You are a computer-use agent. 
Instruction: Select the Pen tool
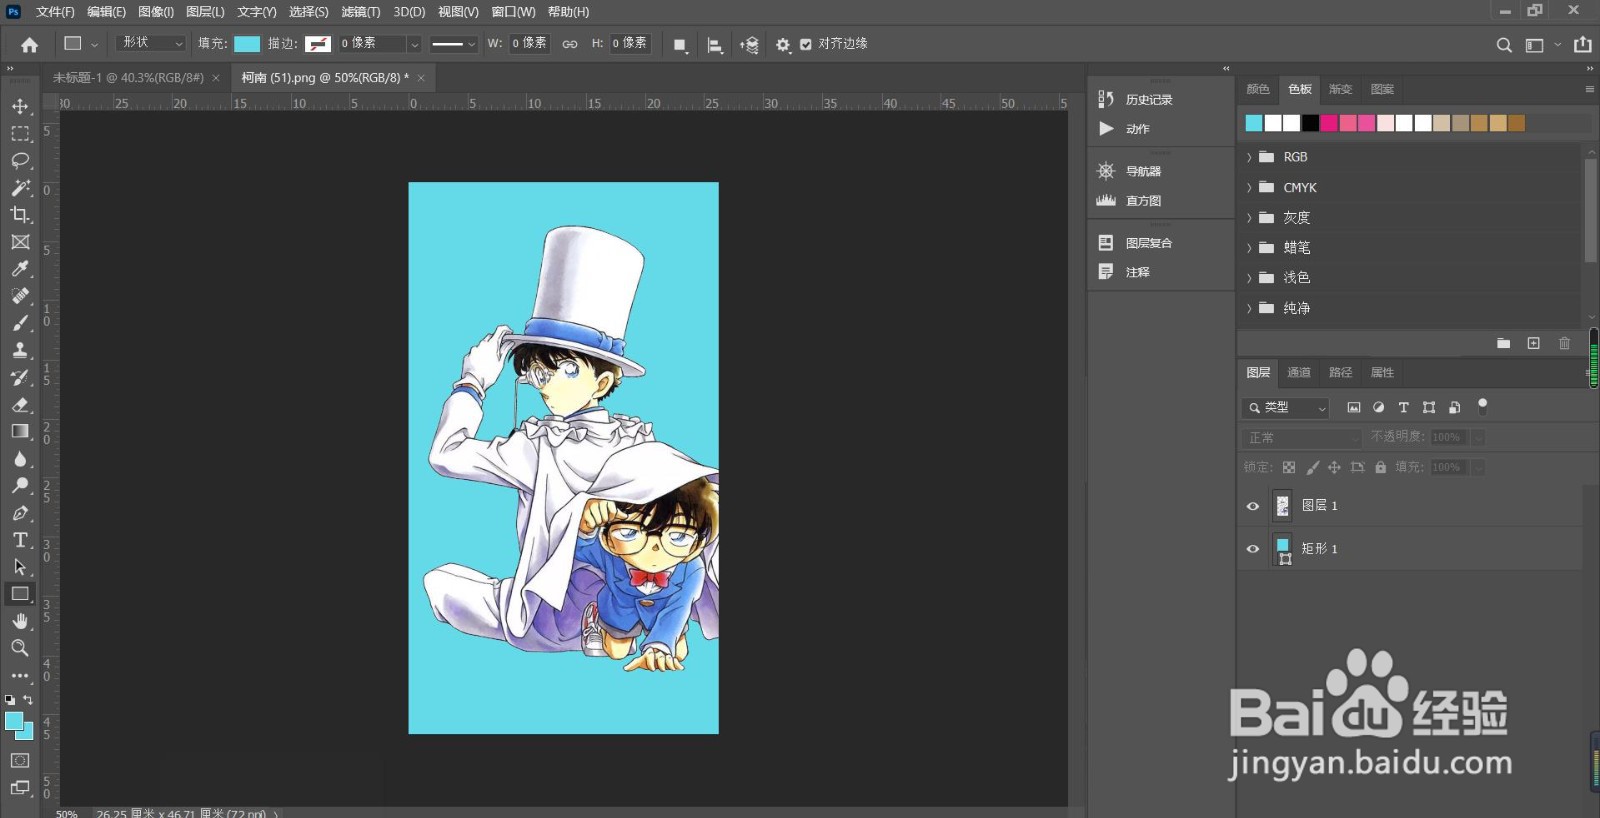coord(20,513)
